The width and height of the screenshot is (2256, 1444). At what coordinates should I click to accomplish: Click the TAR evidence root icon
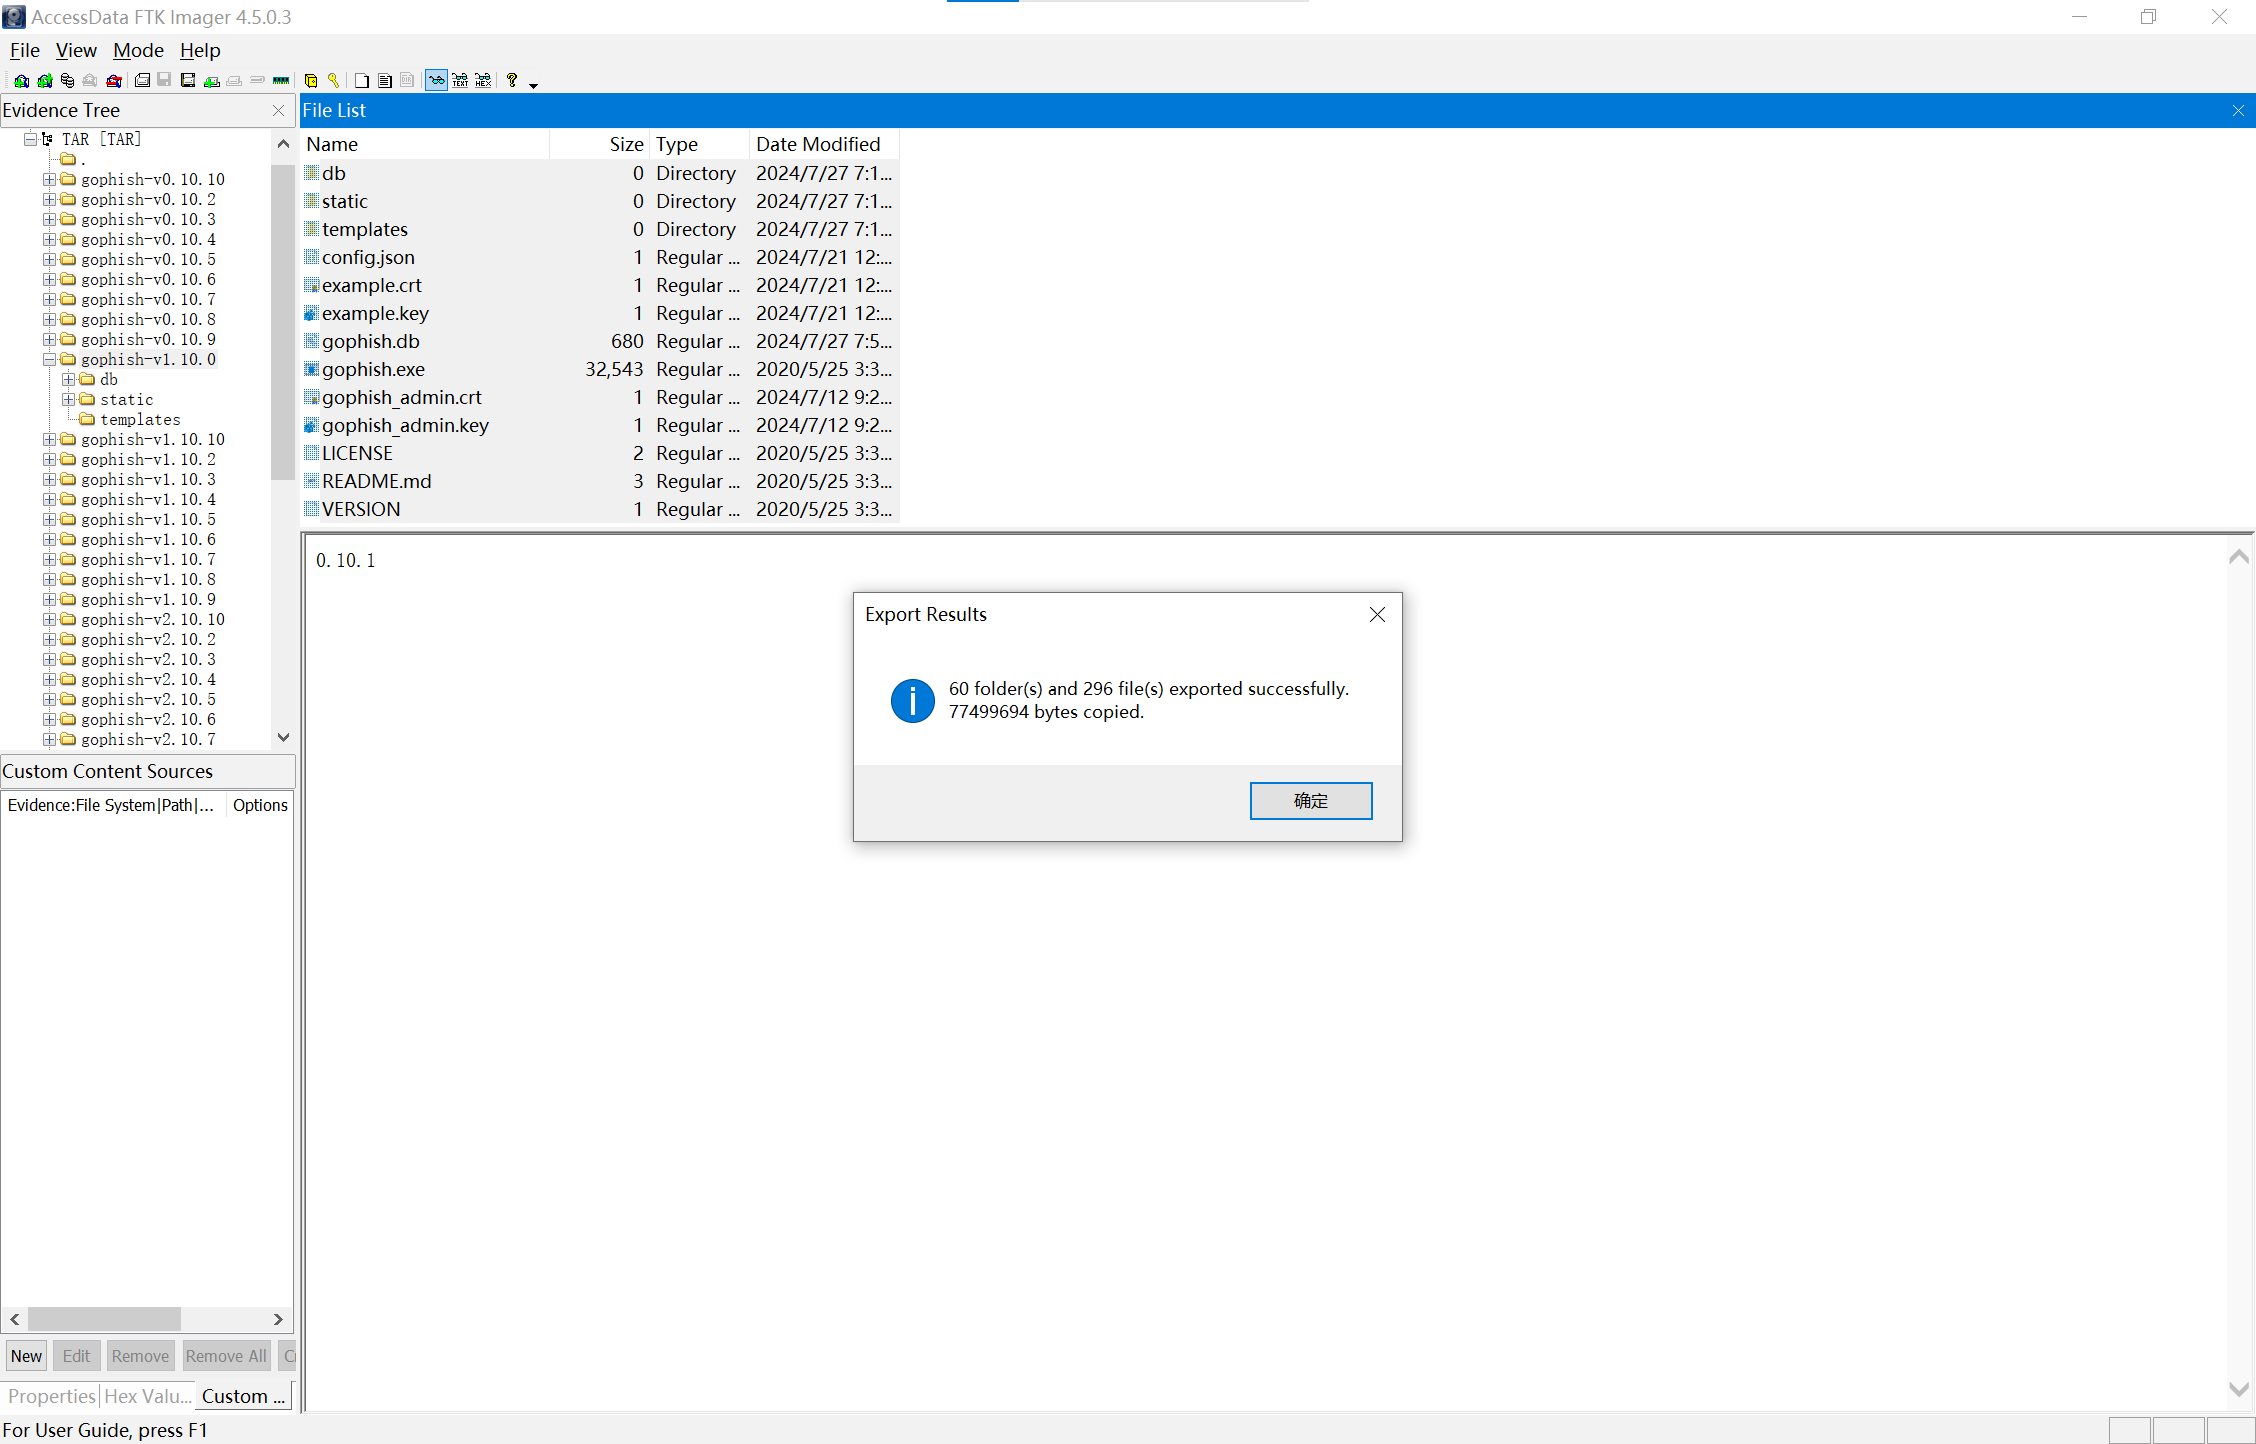tap(47, 139)
